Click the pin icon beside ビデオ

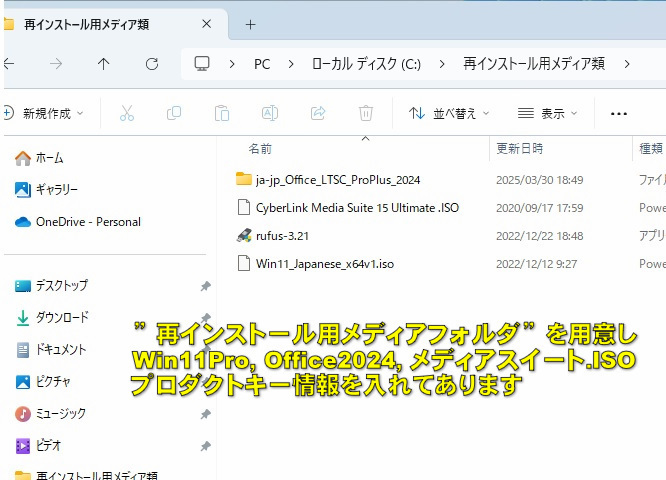[206, 446]
